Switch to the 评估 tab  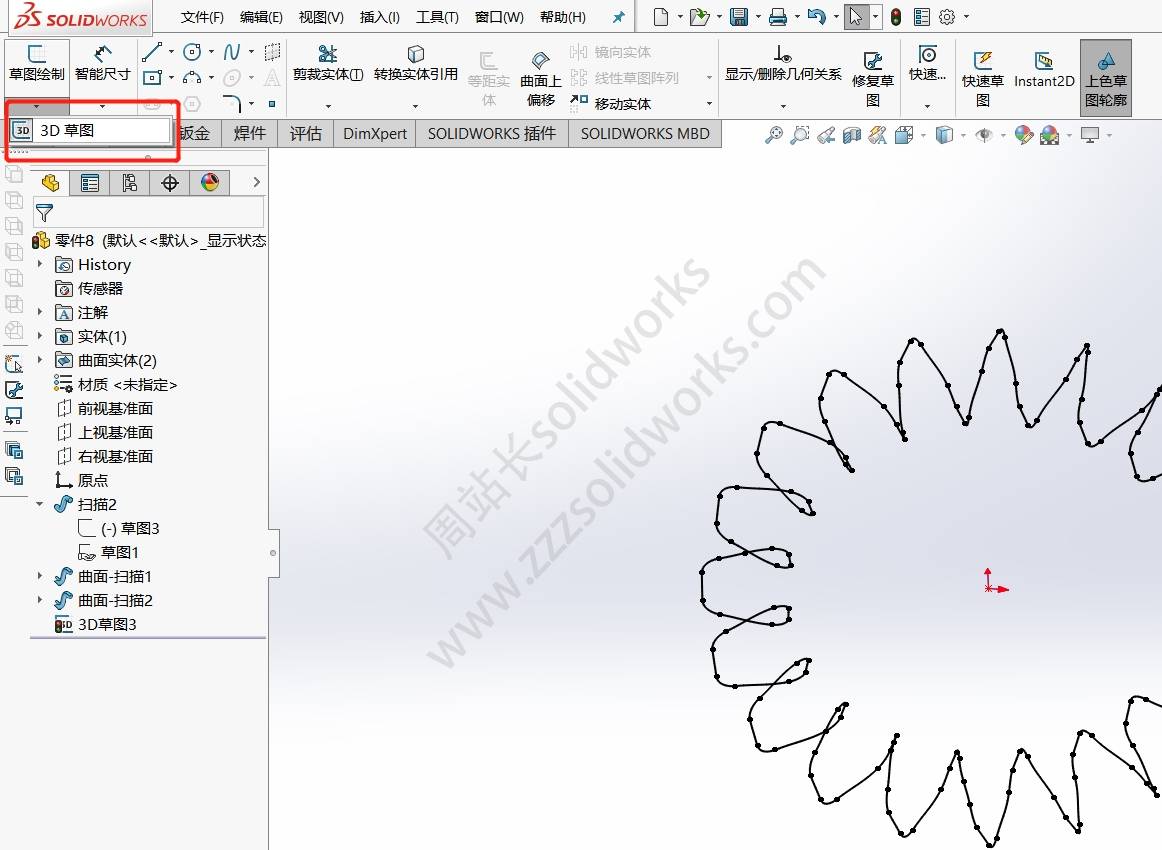pos(305,133)
